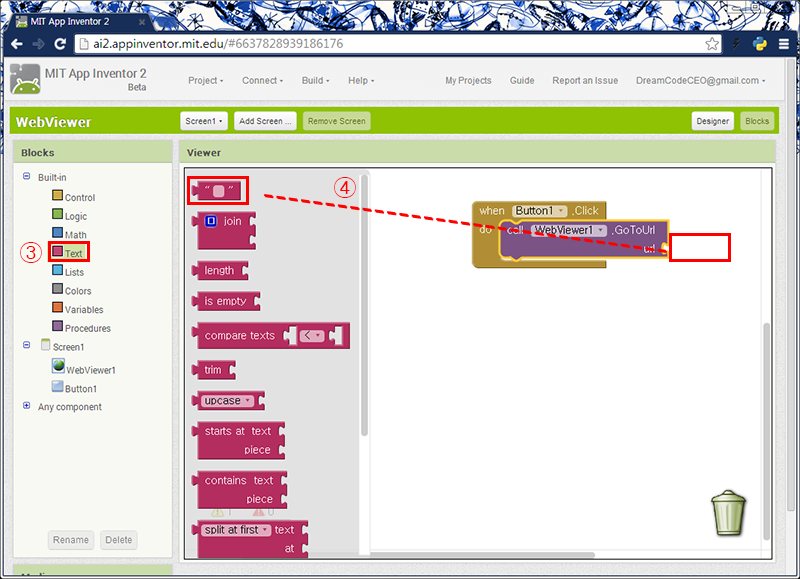800x579 pixels.
Task: Select the Colors blocks icon
Action: click(57, 289)
